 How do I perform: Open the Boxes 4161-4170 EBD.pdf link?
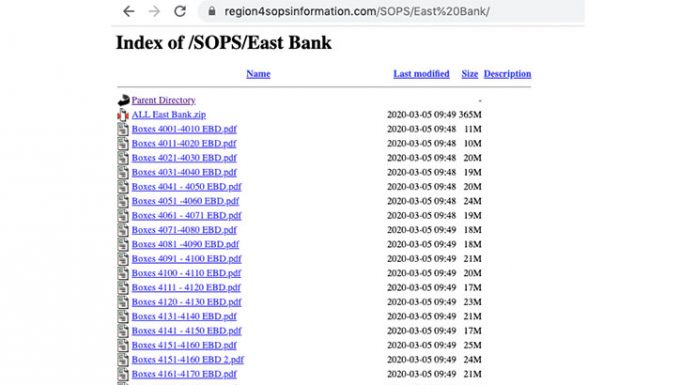pyautogui.click(x=184, y=374)
